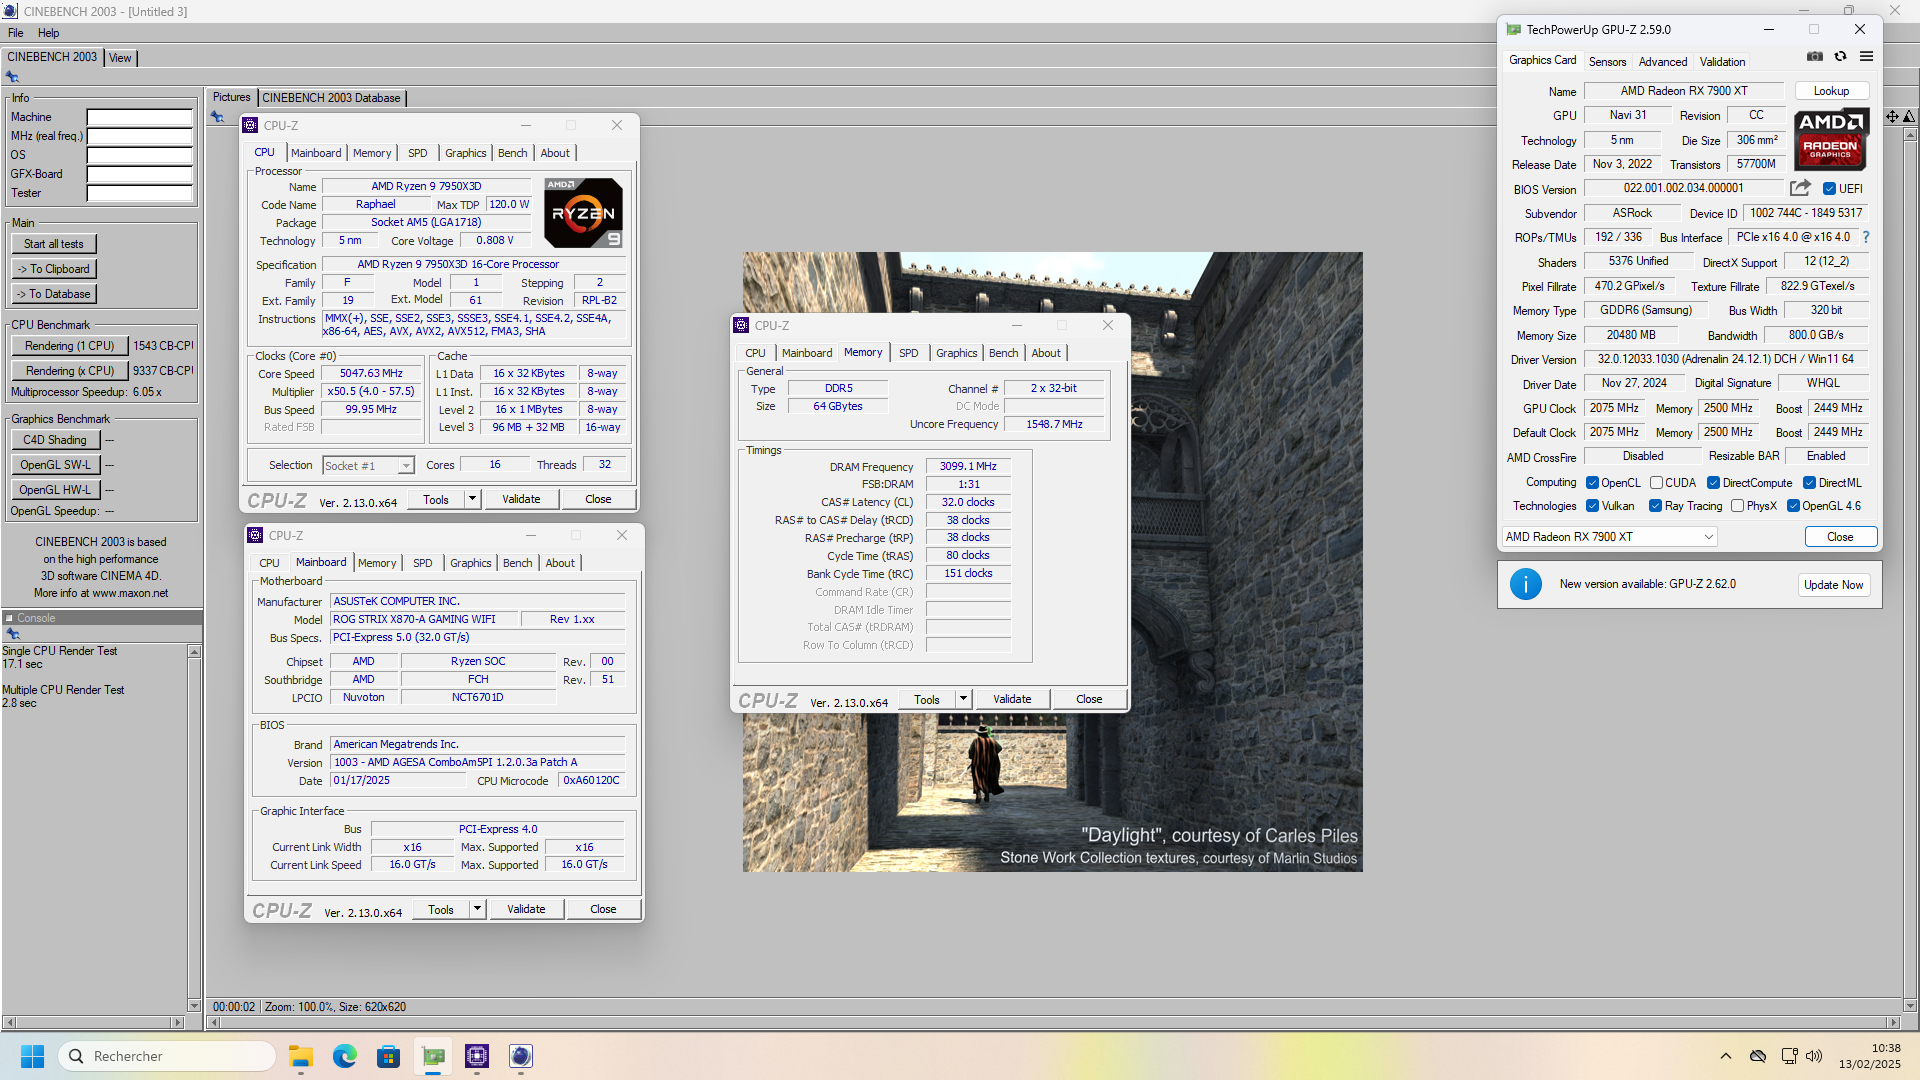Viewport: 1920px width, 1080px height.
Task: Click the GPU-Z screenshot camera icon
Action: point(1815,57)
